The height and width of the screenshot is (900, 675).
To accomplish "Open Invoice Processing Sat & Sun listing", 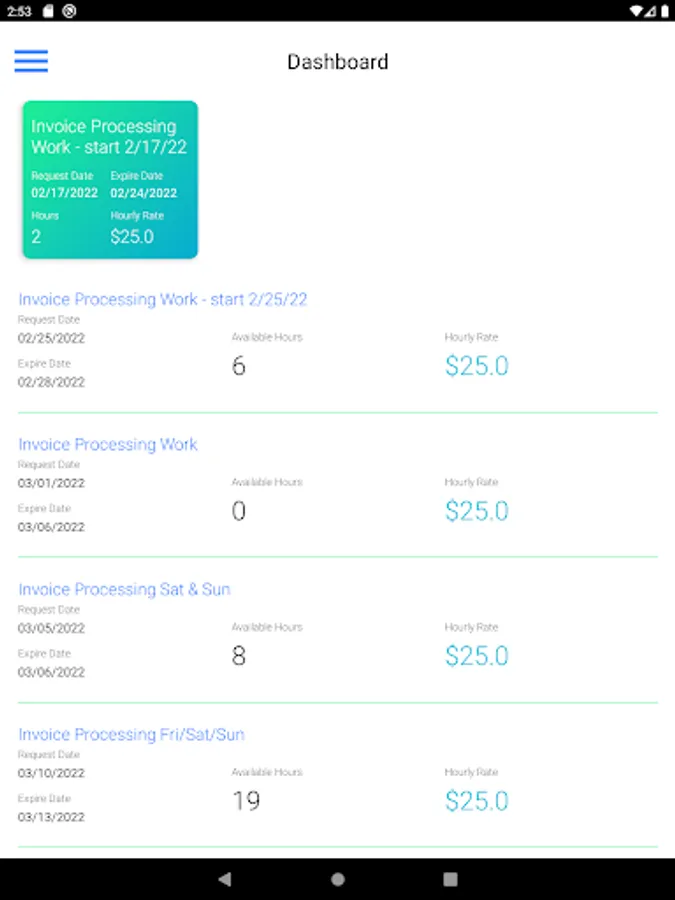I will (x=124, y=589).
